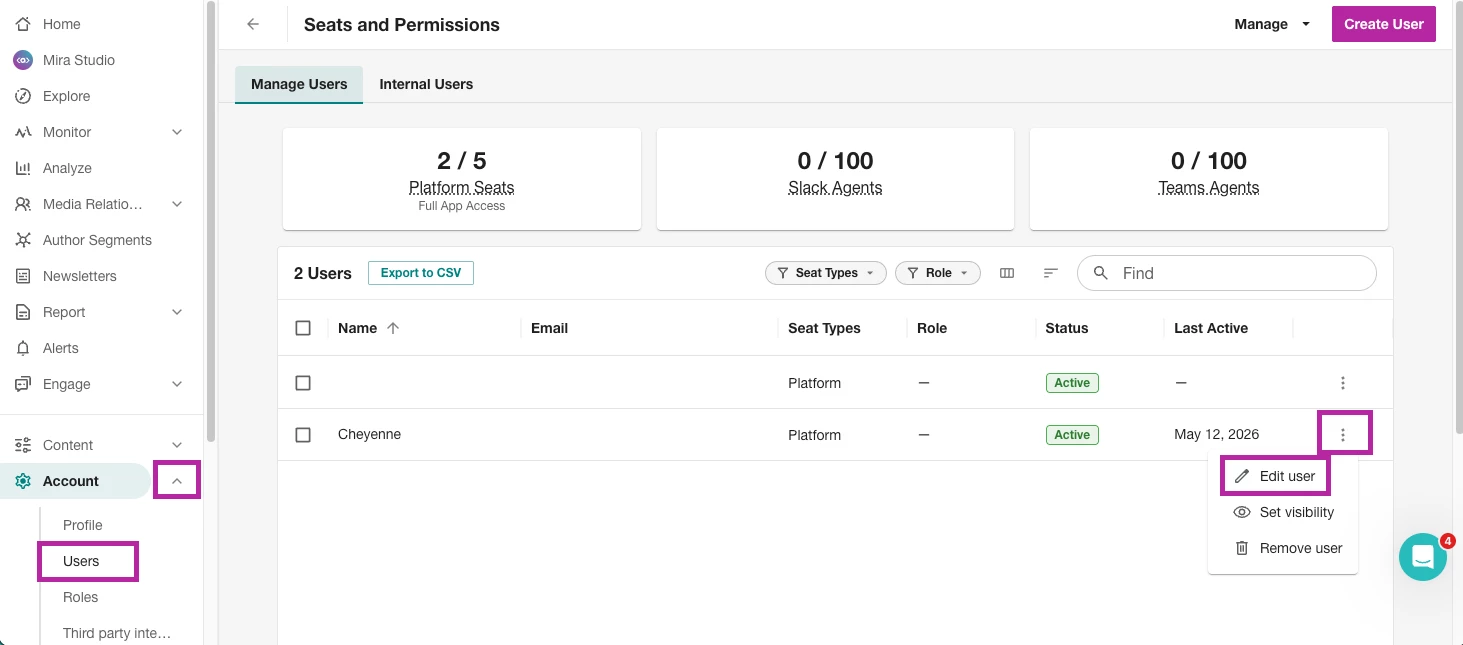Image resolution: width=1463 pixels, height=645 pixels.
Task: Click the sidebar vertical scrollbar
Action: pos(210,220)
